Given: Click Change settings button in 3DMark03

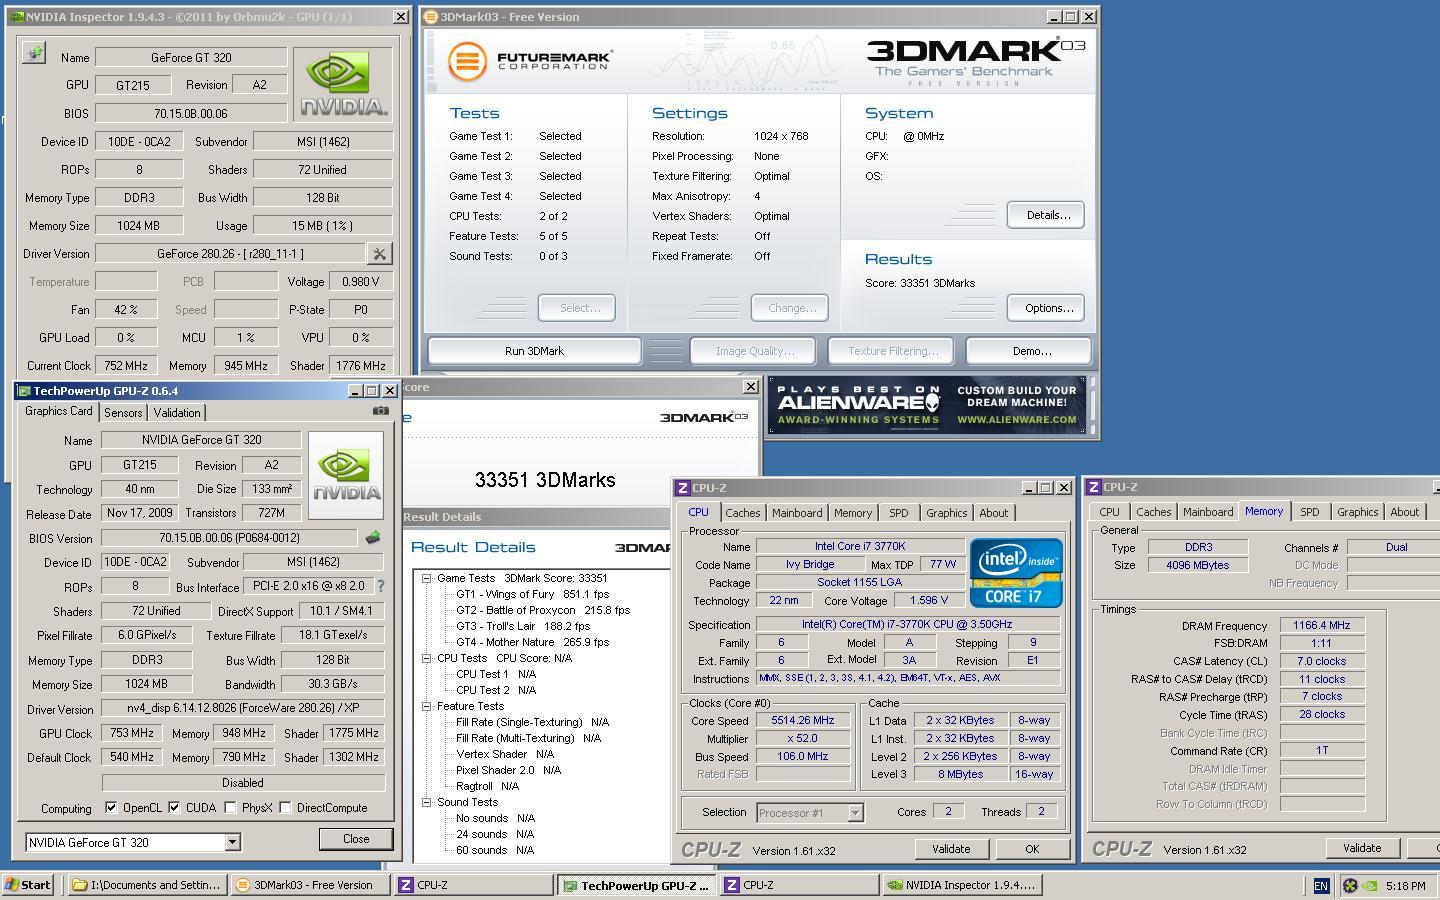Looking at the screenshot, I should point(790,308).
